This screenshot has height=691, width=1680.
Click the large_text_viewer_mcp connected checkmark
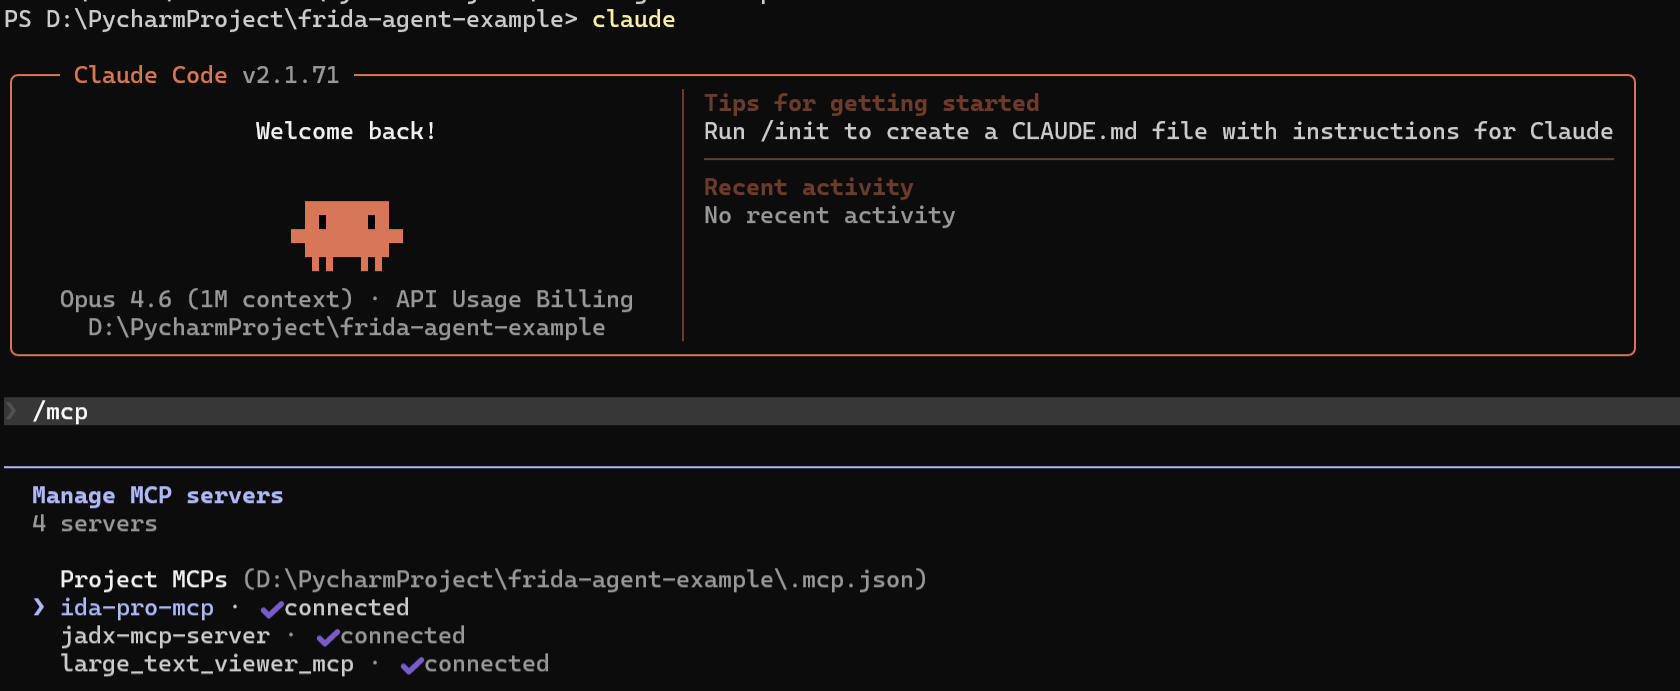click(411, 665)
